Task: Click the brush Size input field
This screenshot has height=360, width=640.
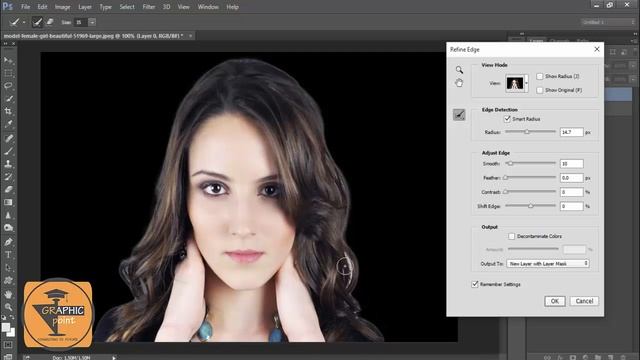Action: (80, 22)
